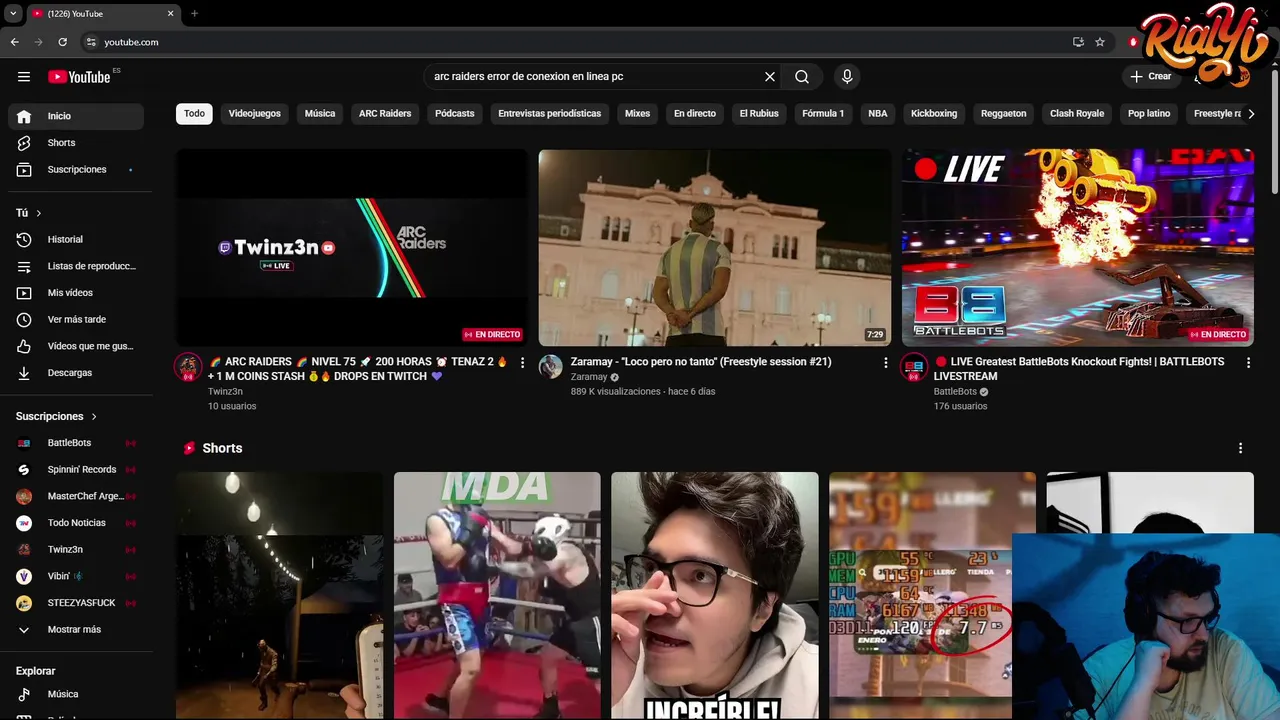Screen dimensions: 1280x720
Task: Open the Twinz3n channel avatar
Action: [x=188, y=366]
